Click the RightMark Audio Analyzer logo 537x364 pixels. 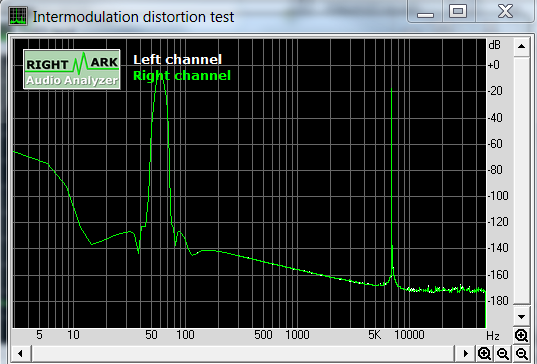coord(72,69)
